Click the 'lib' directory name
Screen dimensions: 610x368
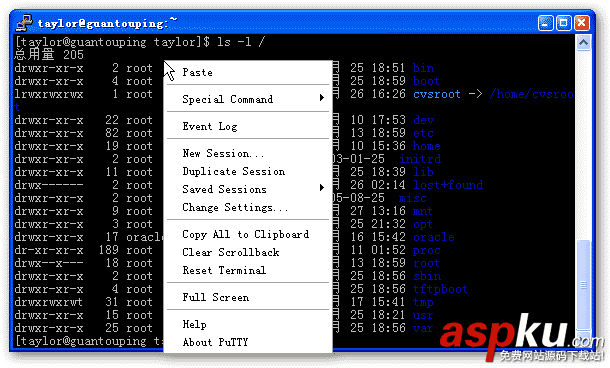tap(423, 172)
